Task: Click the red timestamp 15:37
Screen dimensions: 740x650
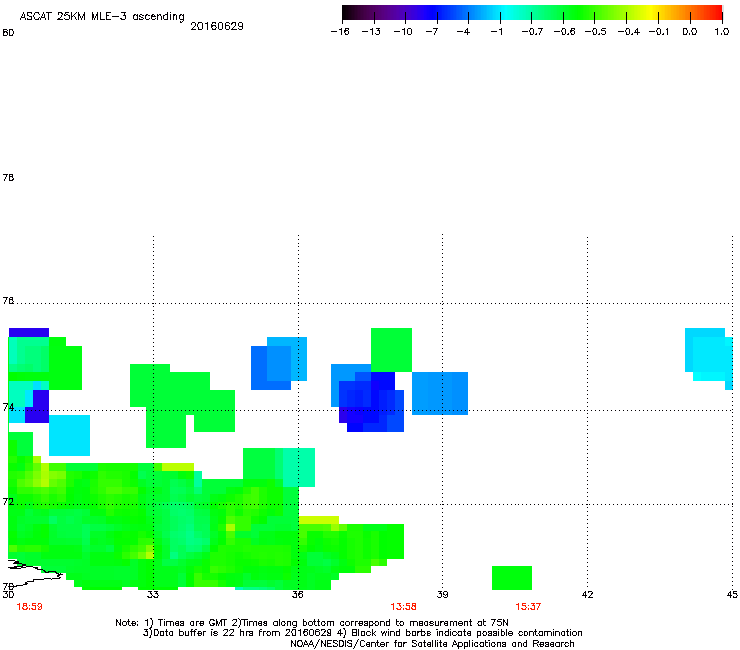Action: point(528,607)
